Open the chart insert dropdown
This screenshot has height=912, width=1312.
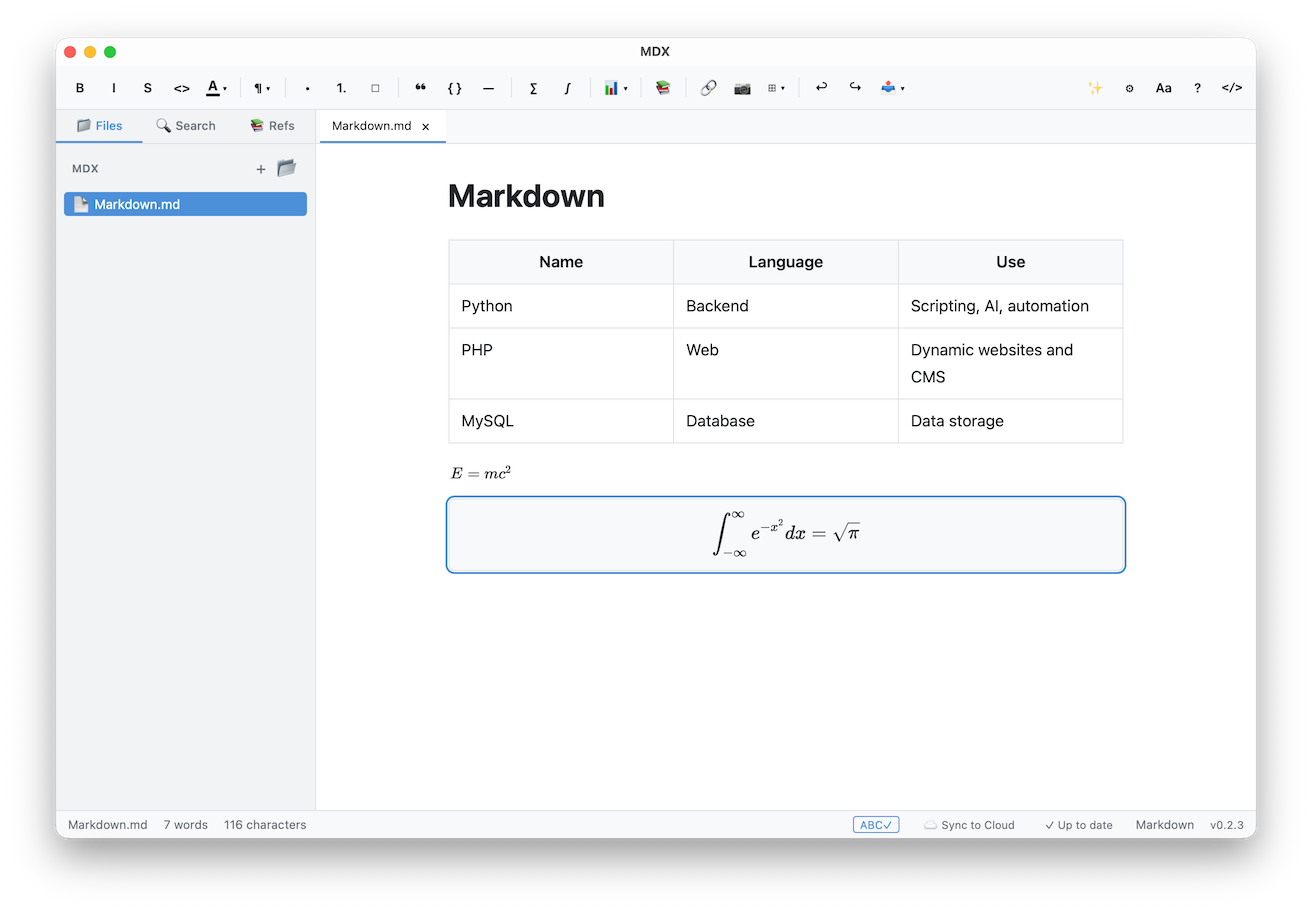coord(616,88)
